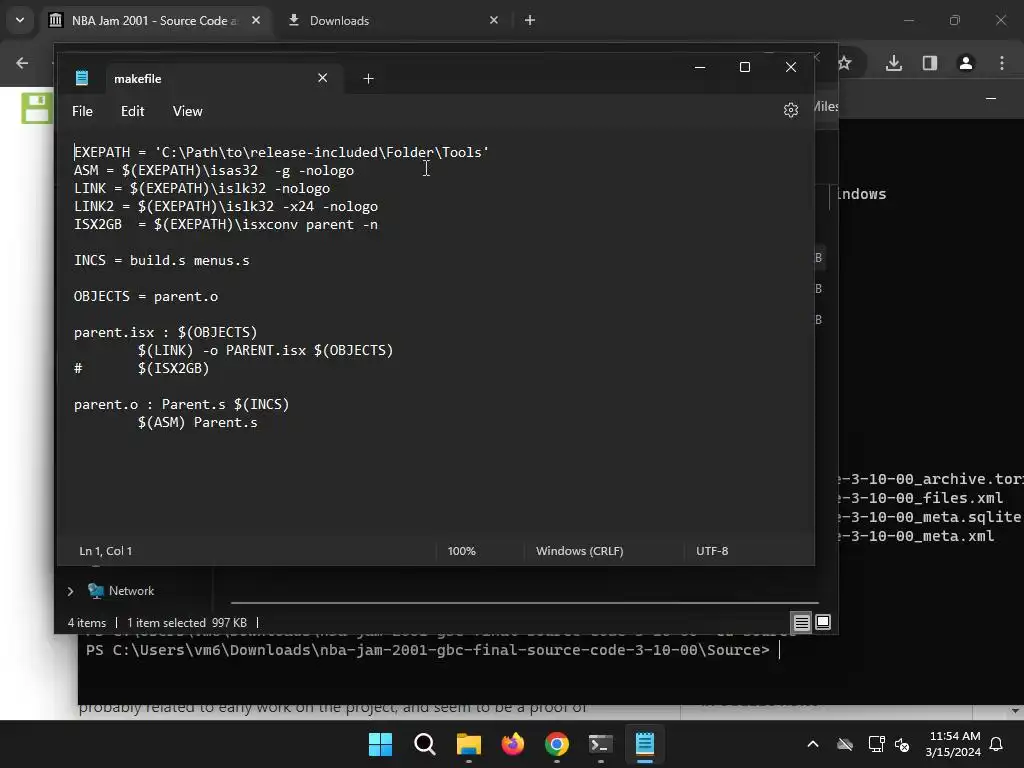
Task: Click the PowerShell prompt line
Action: (428, 650)
